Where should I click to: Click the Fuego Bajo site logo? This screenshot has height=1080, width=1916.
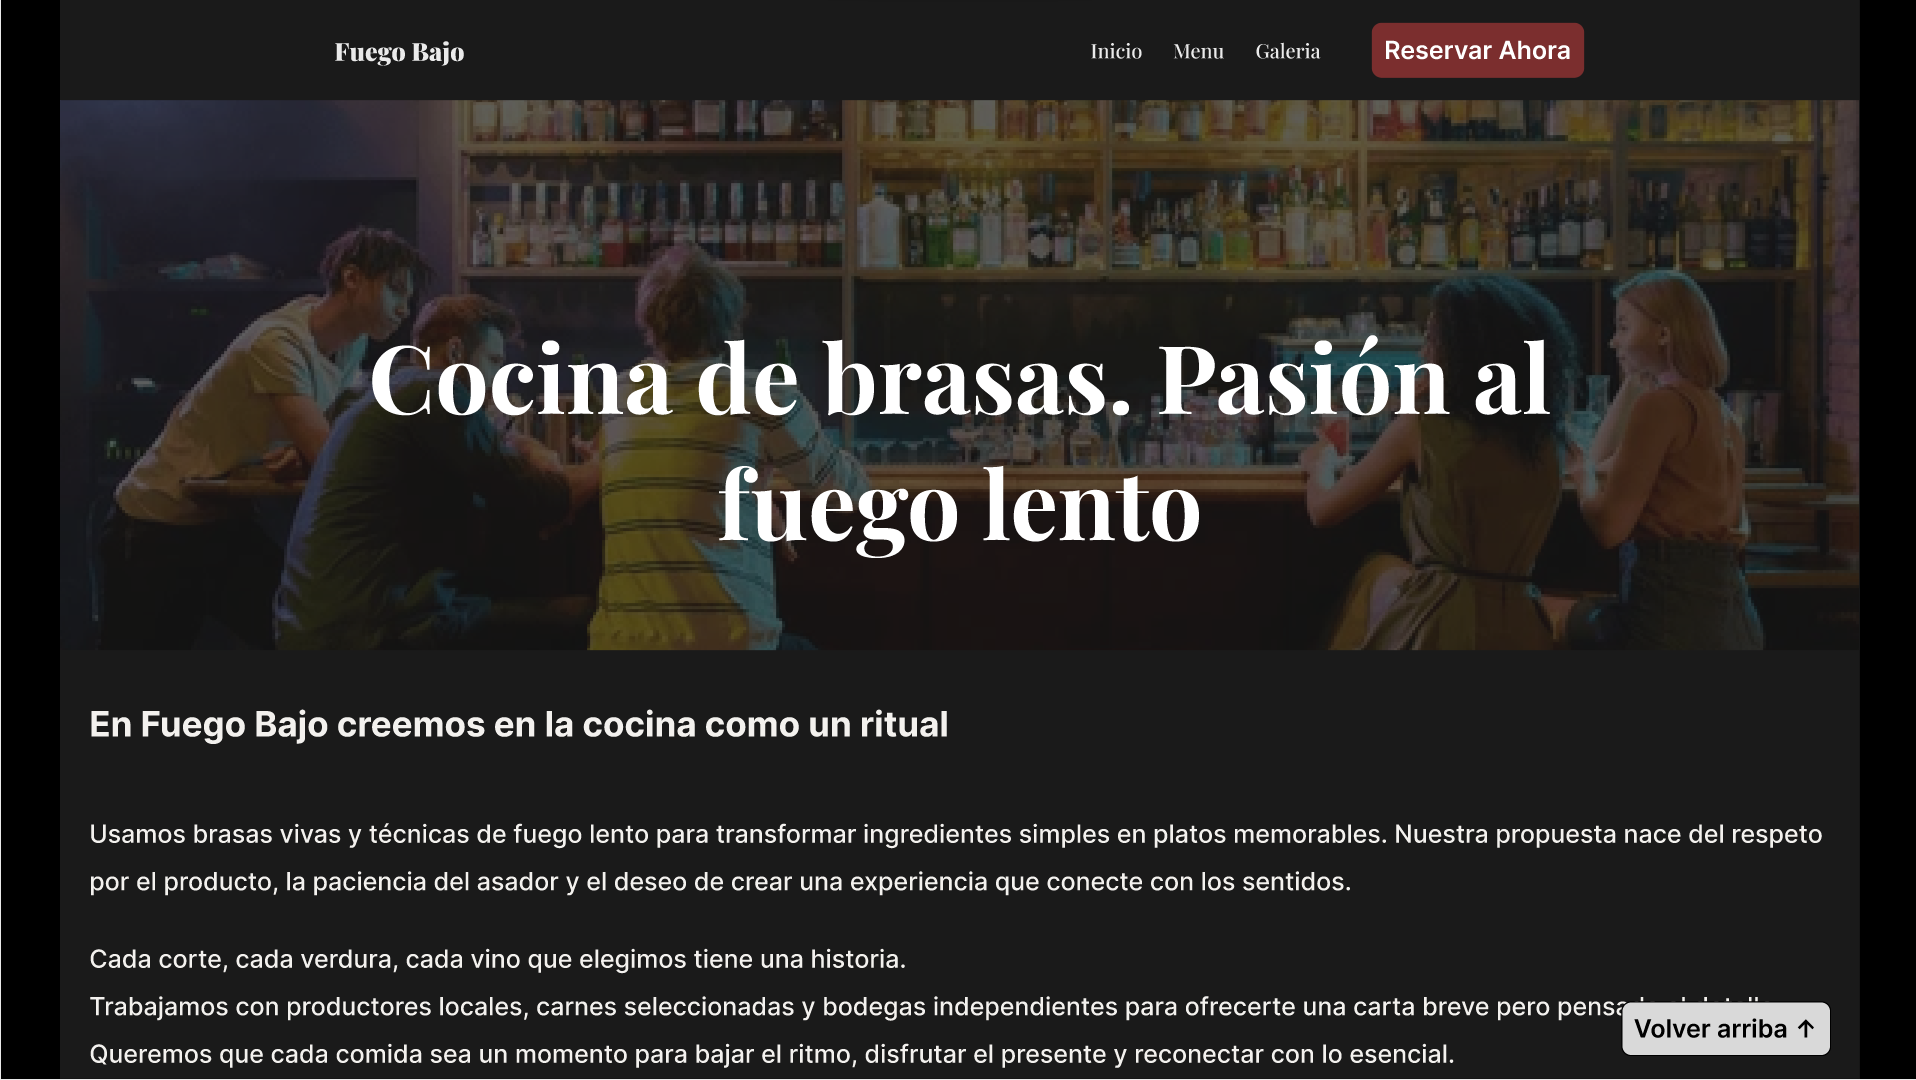[399, 52]
